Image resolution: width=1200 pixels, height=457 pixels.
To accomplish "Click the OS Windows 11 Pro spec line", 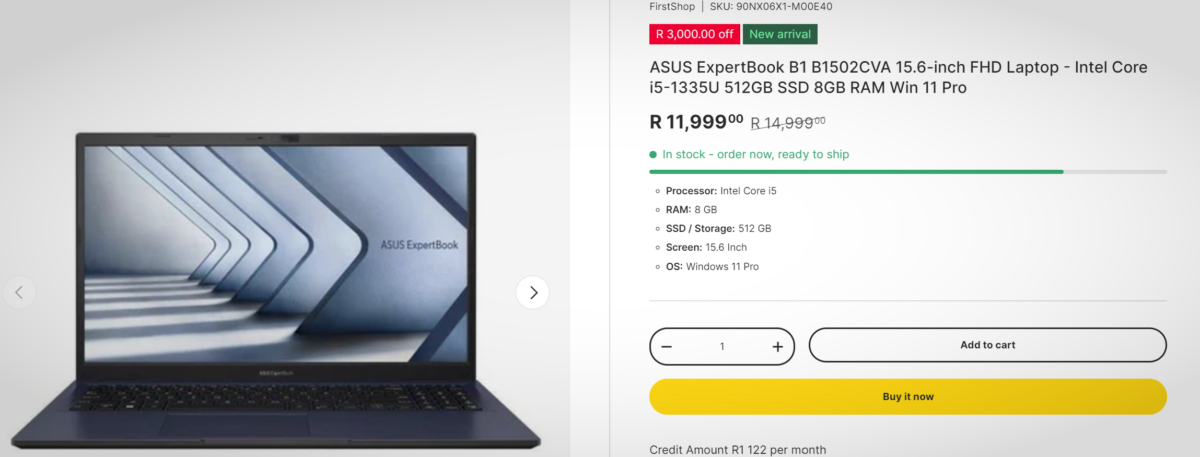I will point(712,266).
